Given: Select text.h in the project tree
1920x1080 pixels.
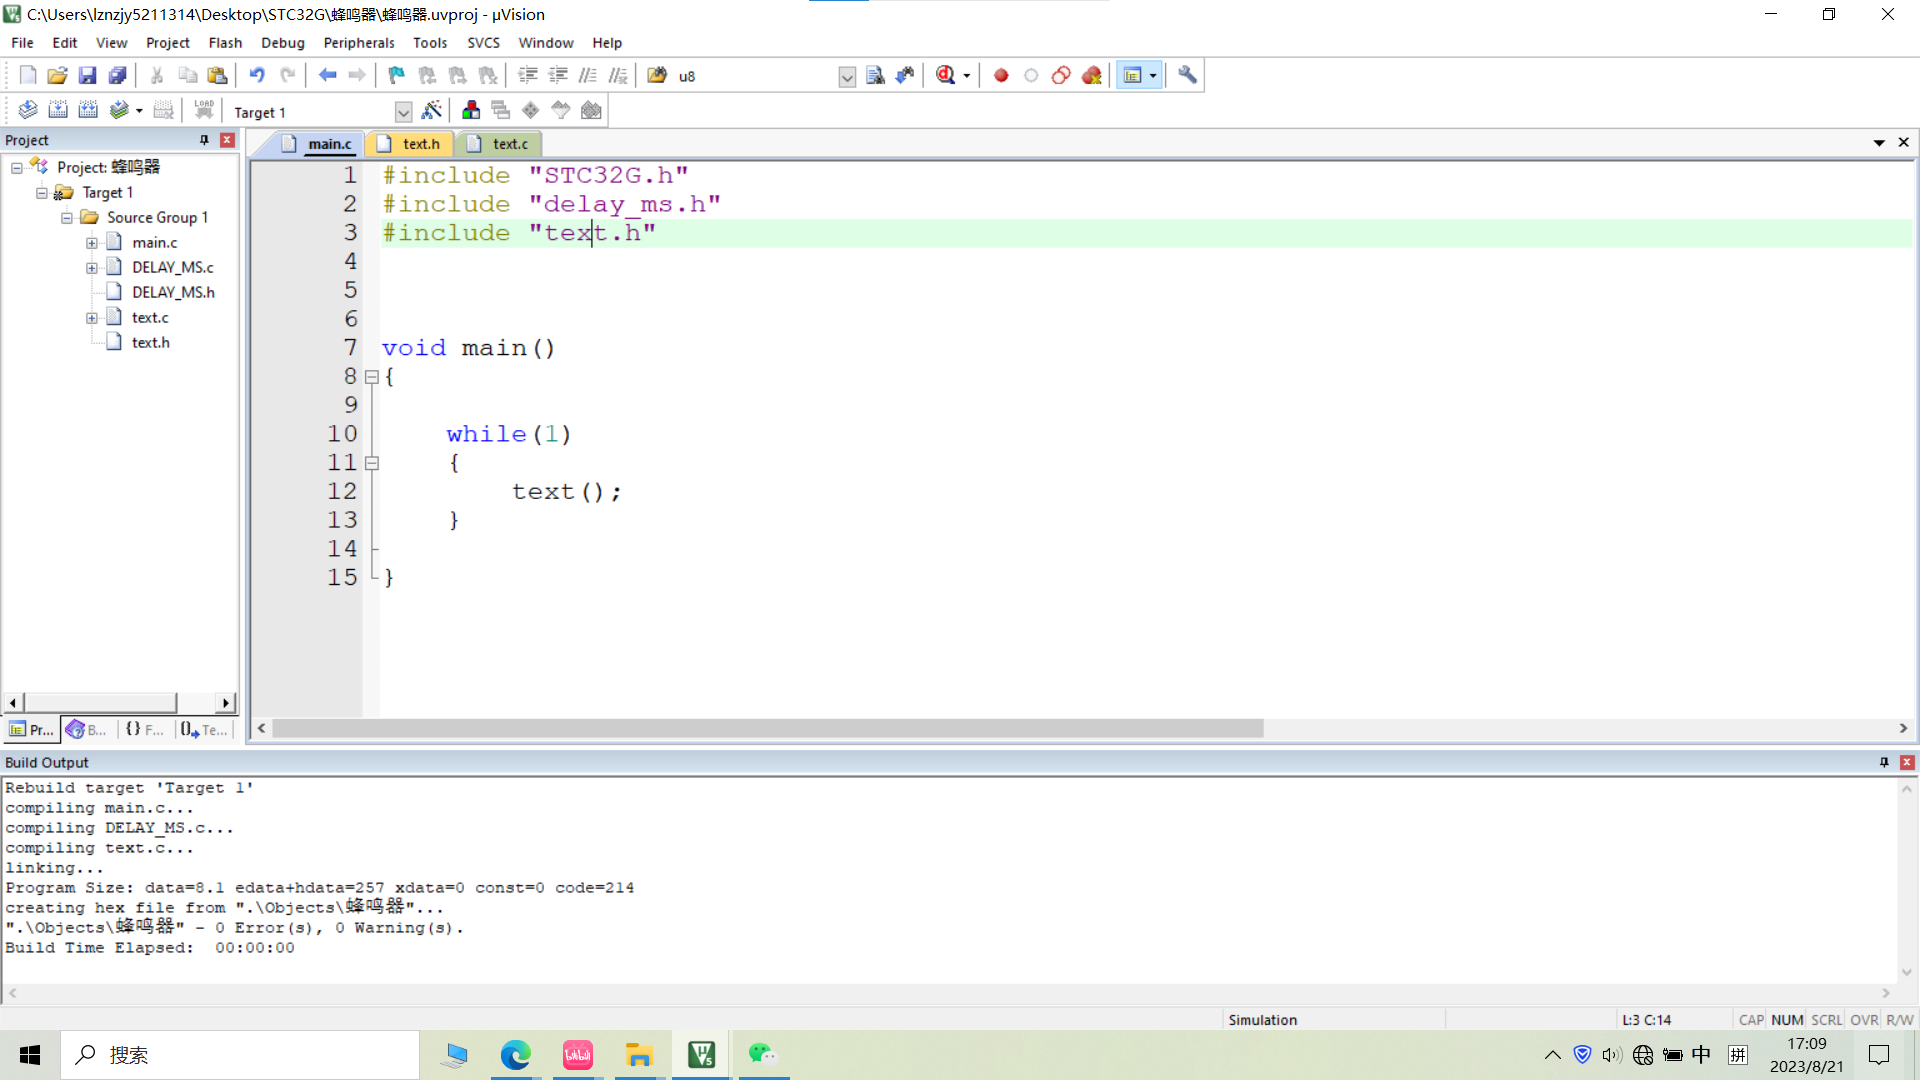Looking at the screenshot, I should tap(151, 342).
